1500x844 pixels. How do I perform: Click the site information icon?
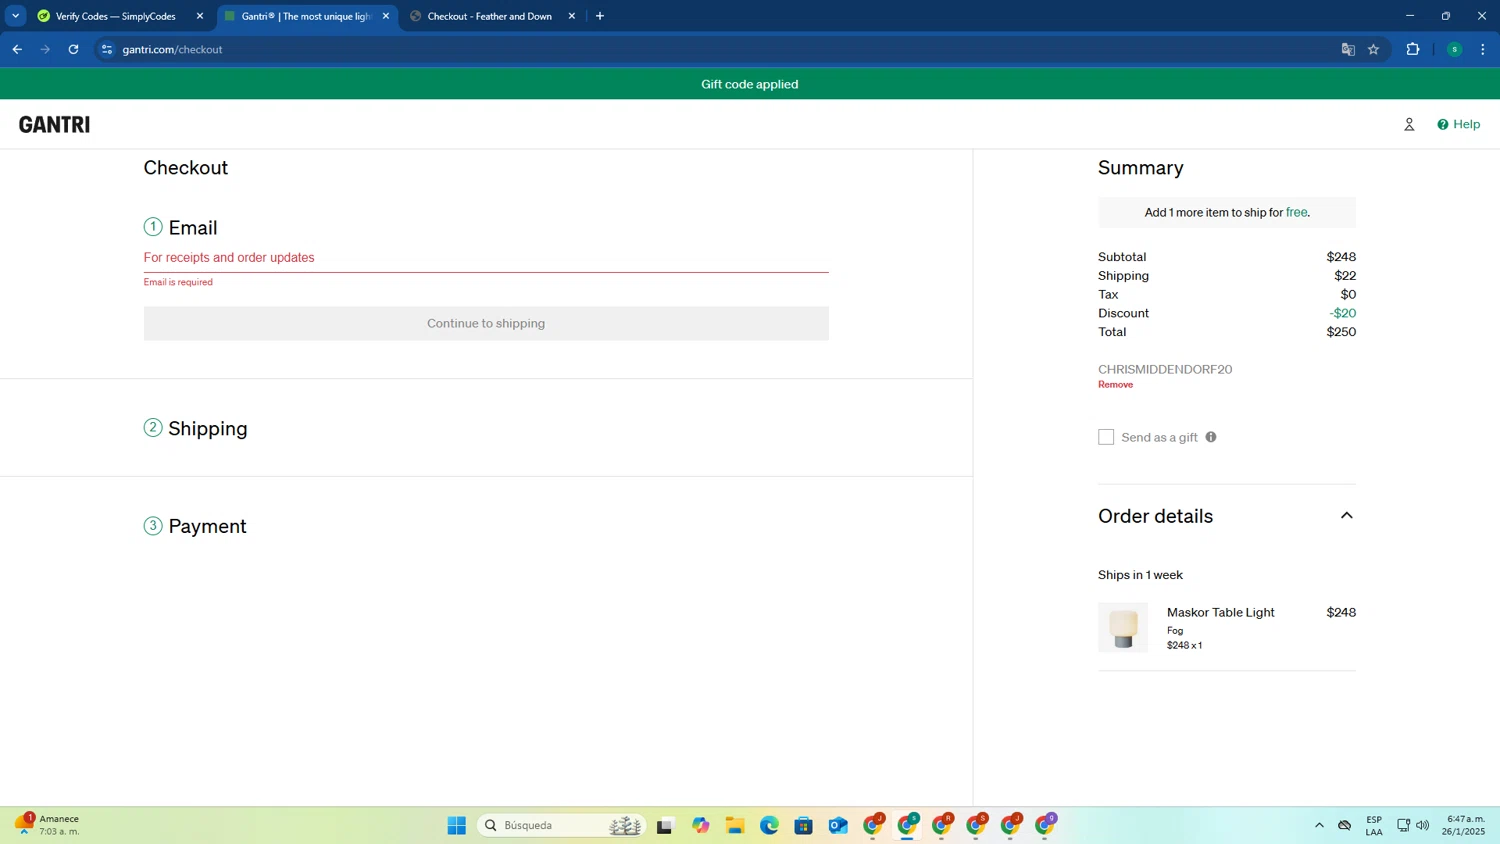(107, 49)
